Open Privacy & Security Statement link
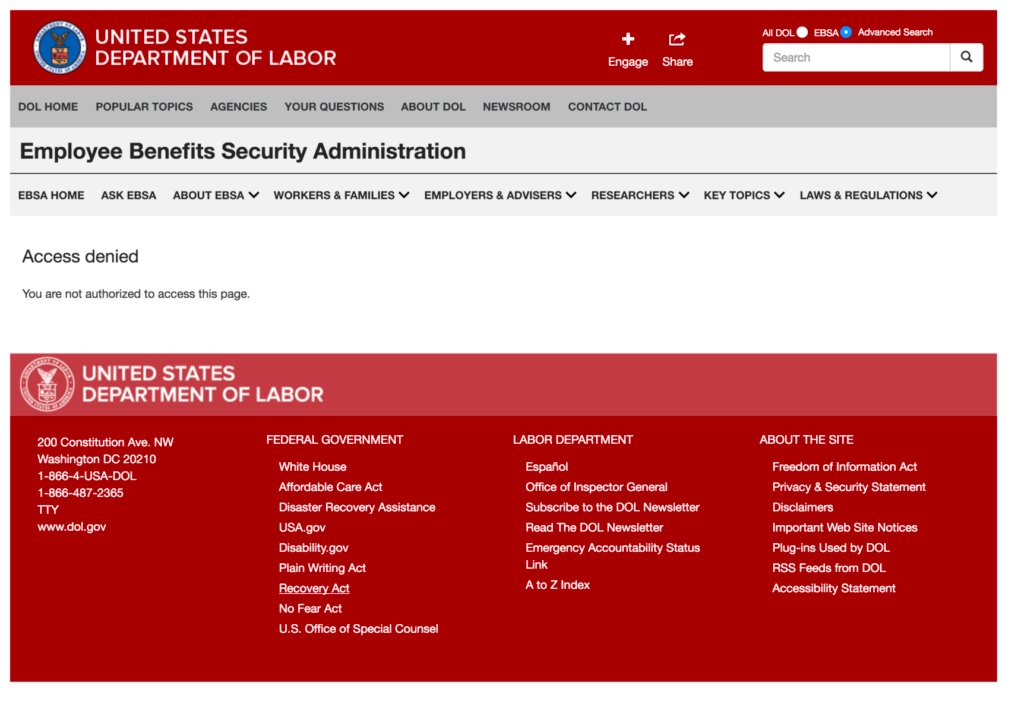This screenshot has width=1024, height=713. (848, 487)
